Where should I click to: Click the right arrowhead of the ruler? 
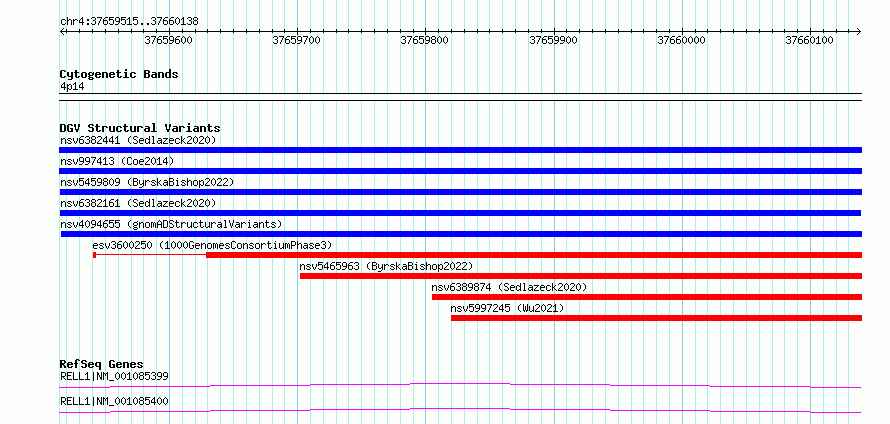(859, 31)
